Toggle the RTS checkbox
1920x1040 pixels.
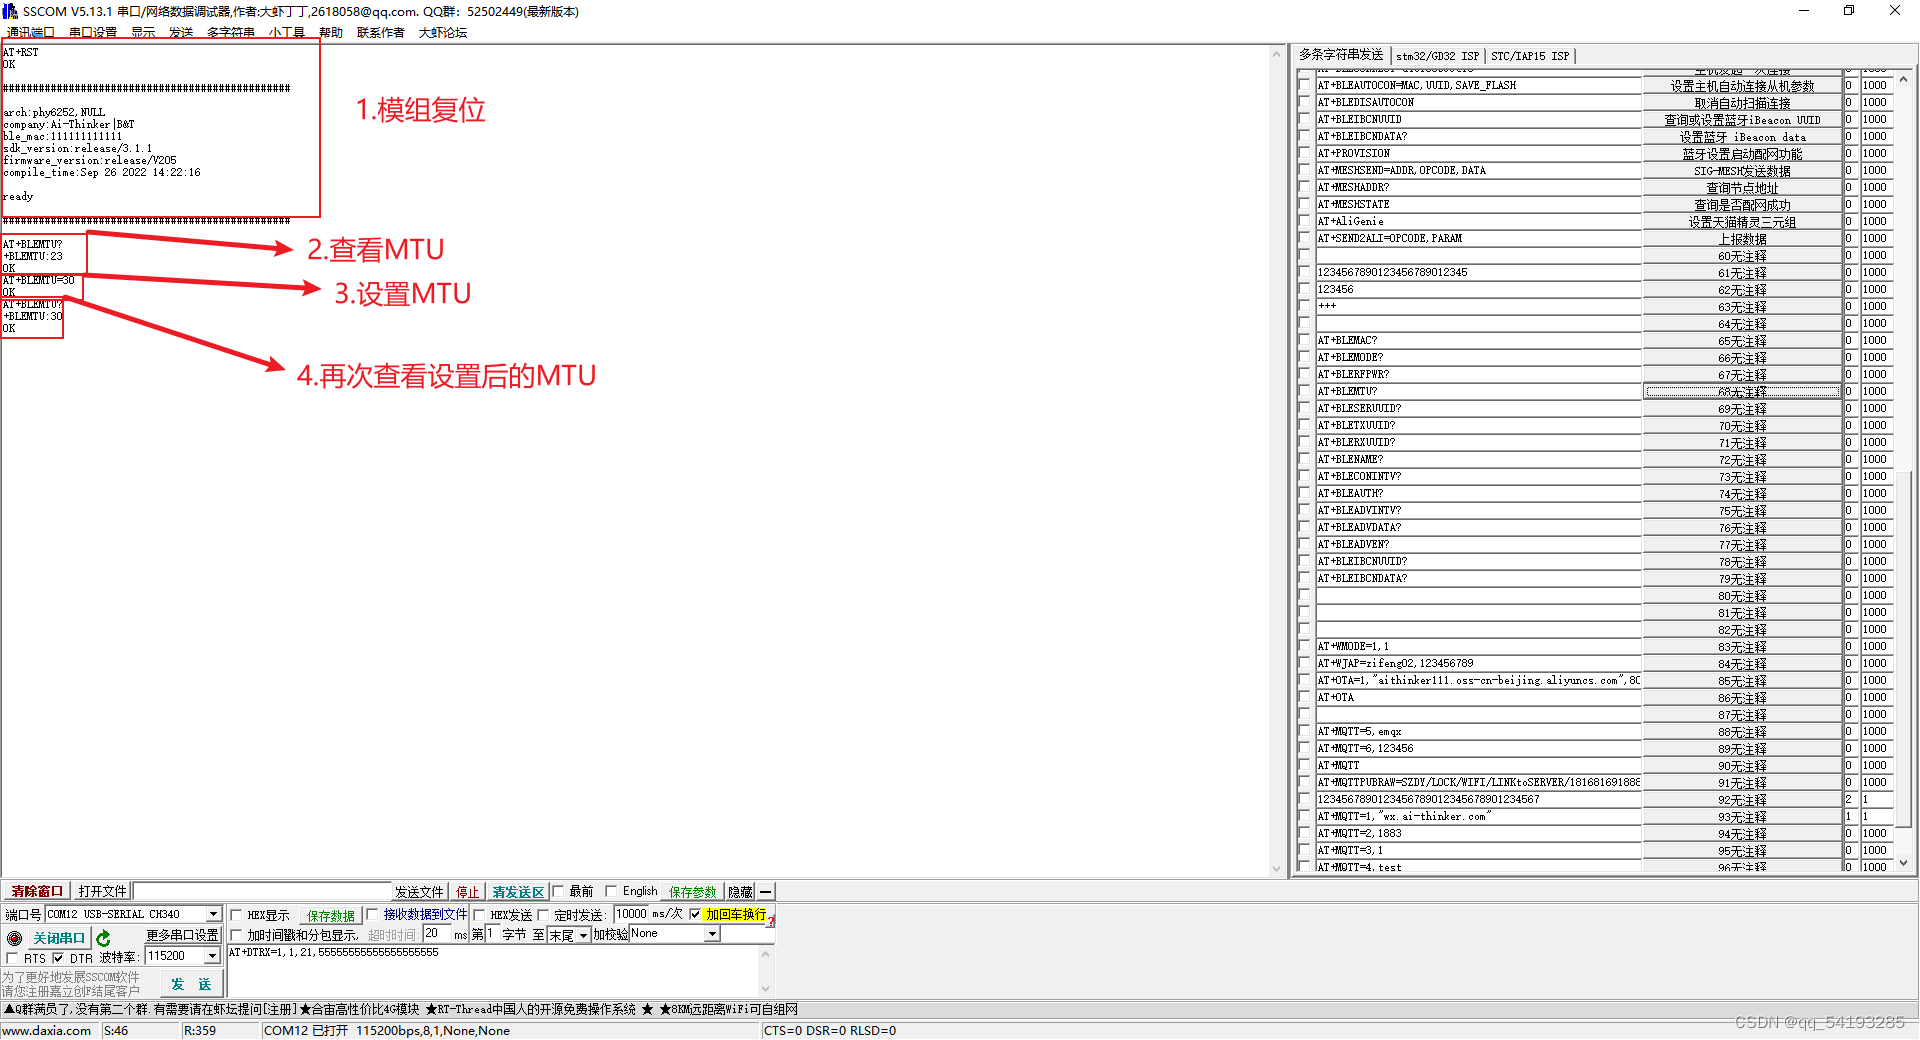point(12,958)
